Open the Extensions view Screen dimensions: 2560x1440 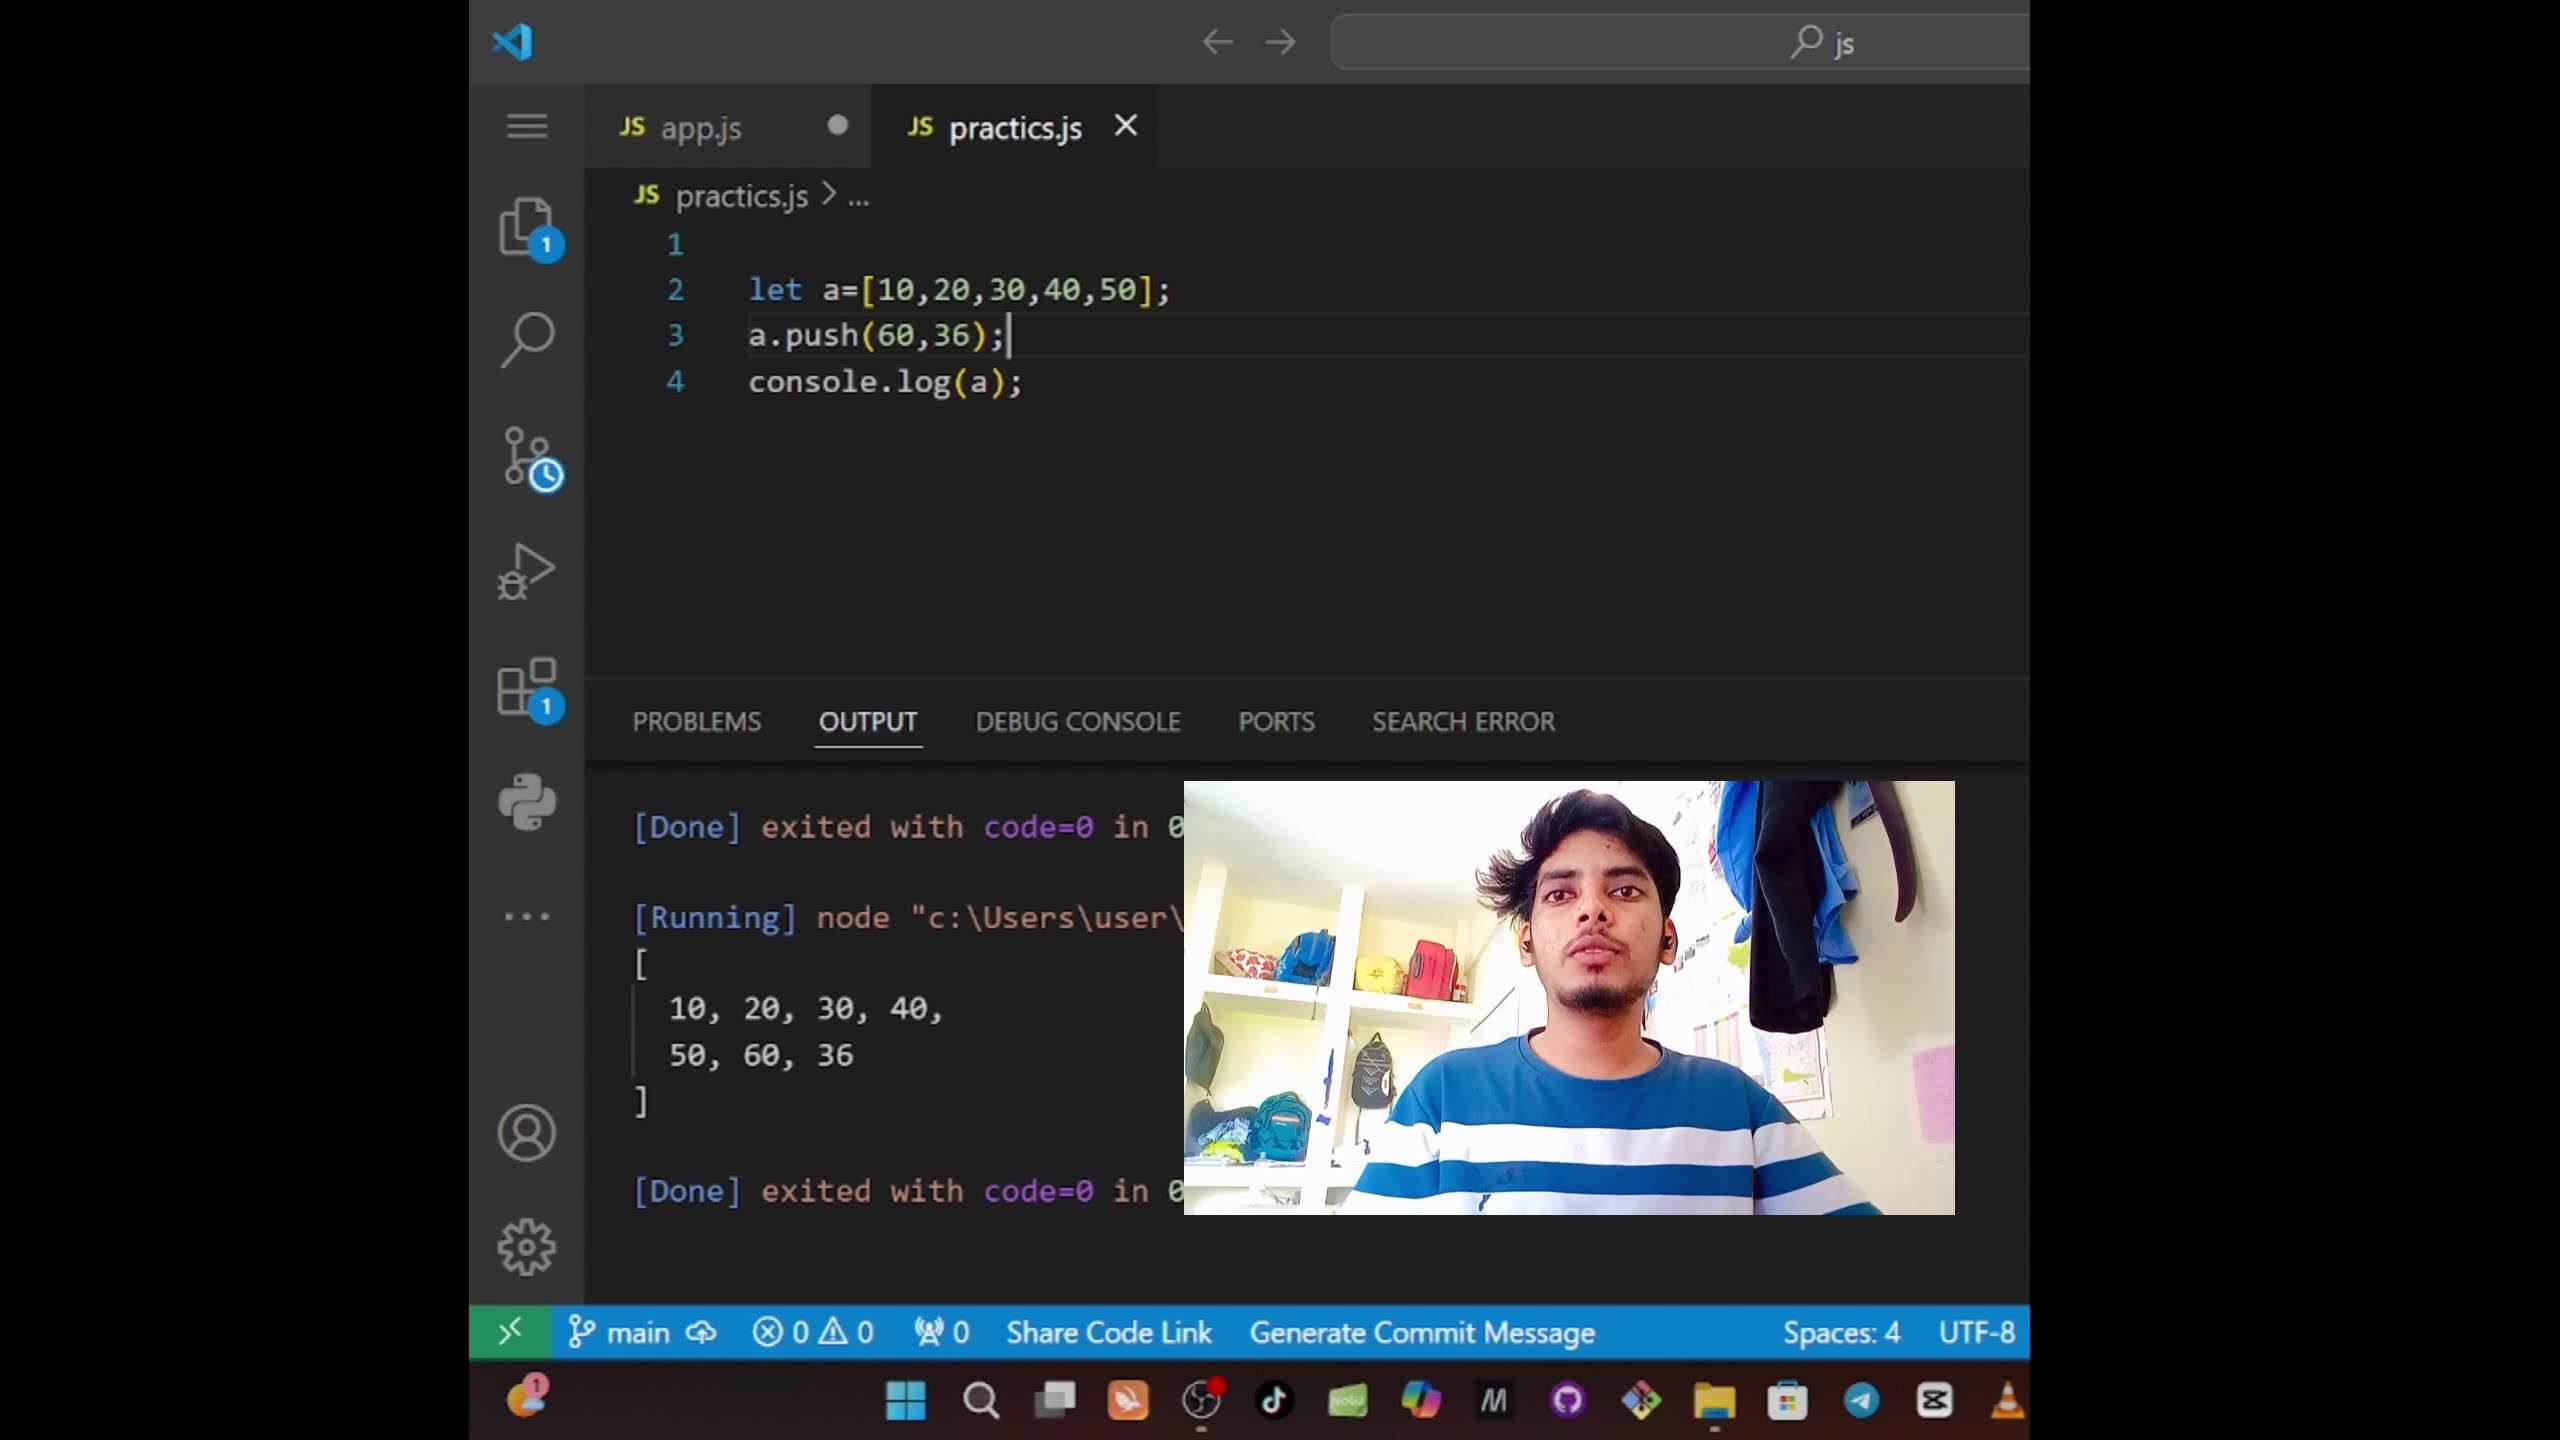[x=527, y=688]
